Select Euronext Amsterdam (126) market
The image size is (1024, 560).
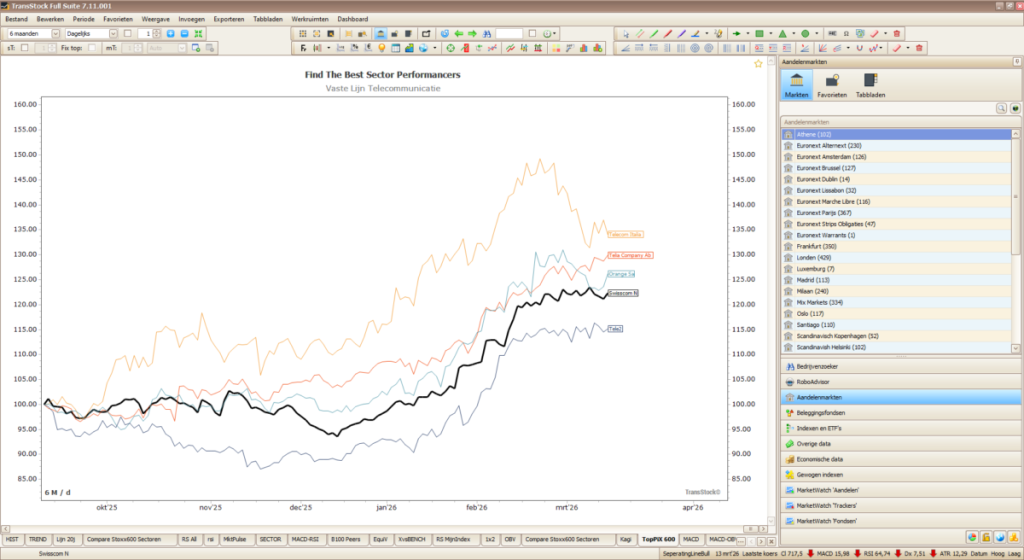896,157
